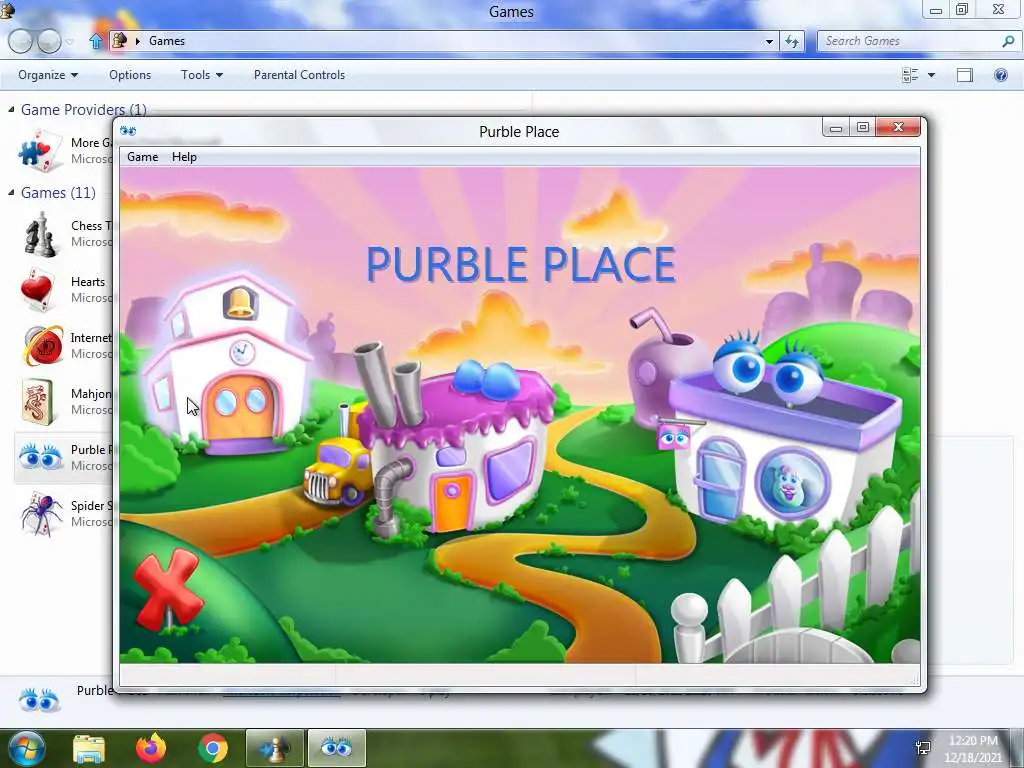
Task: Click the Game Providers (1) heading
Action: [84, 110]
